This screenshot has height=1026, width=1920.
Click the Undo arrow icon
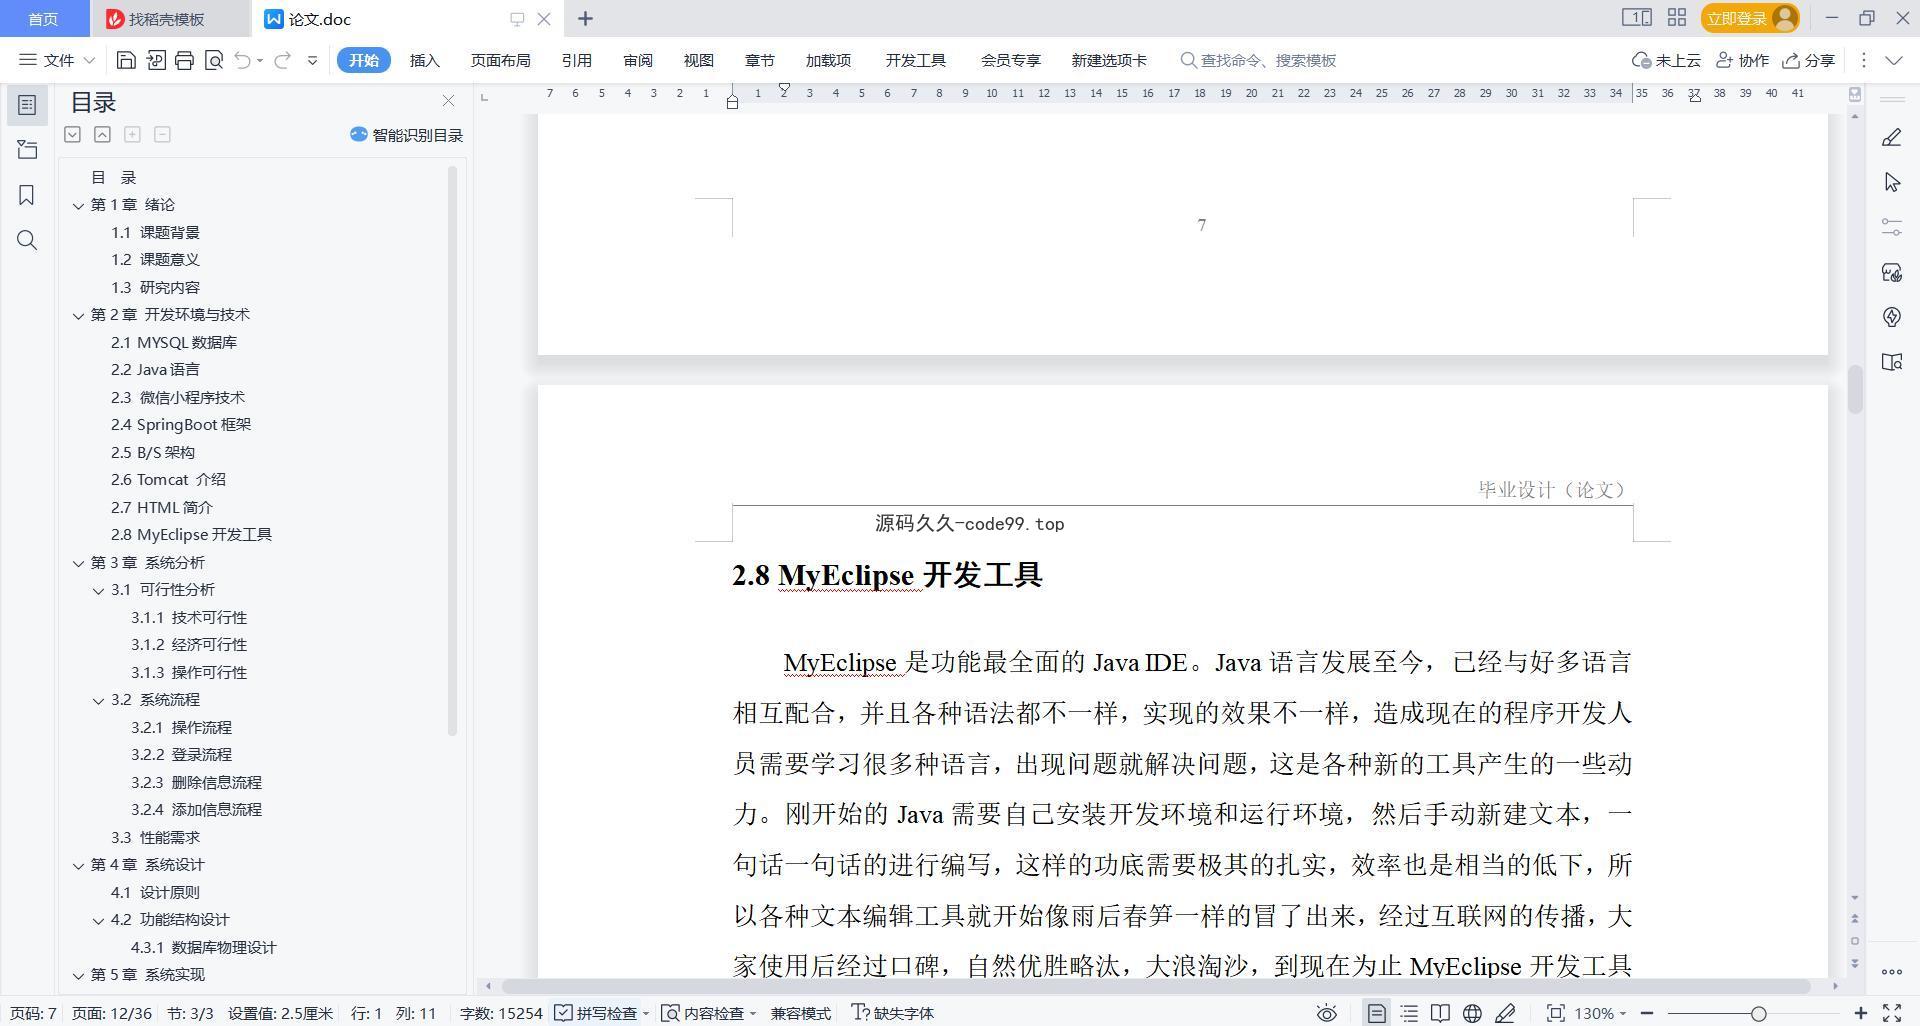[x=243, y=60]
